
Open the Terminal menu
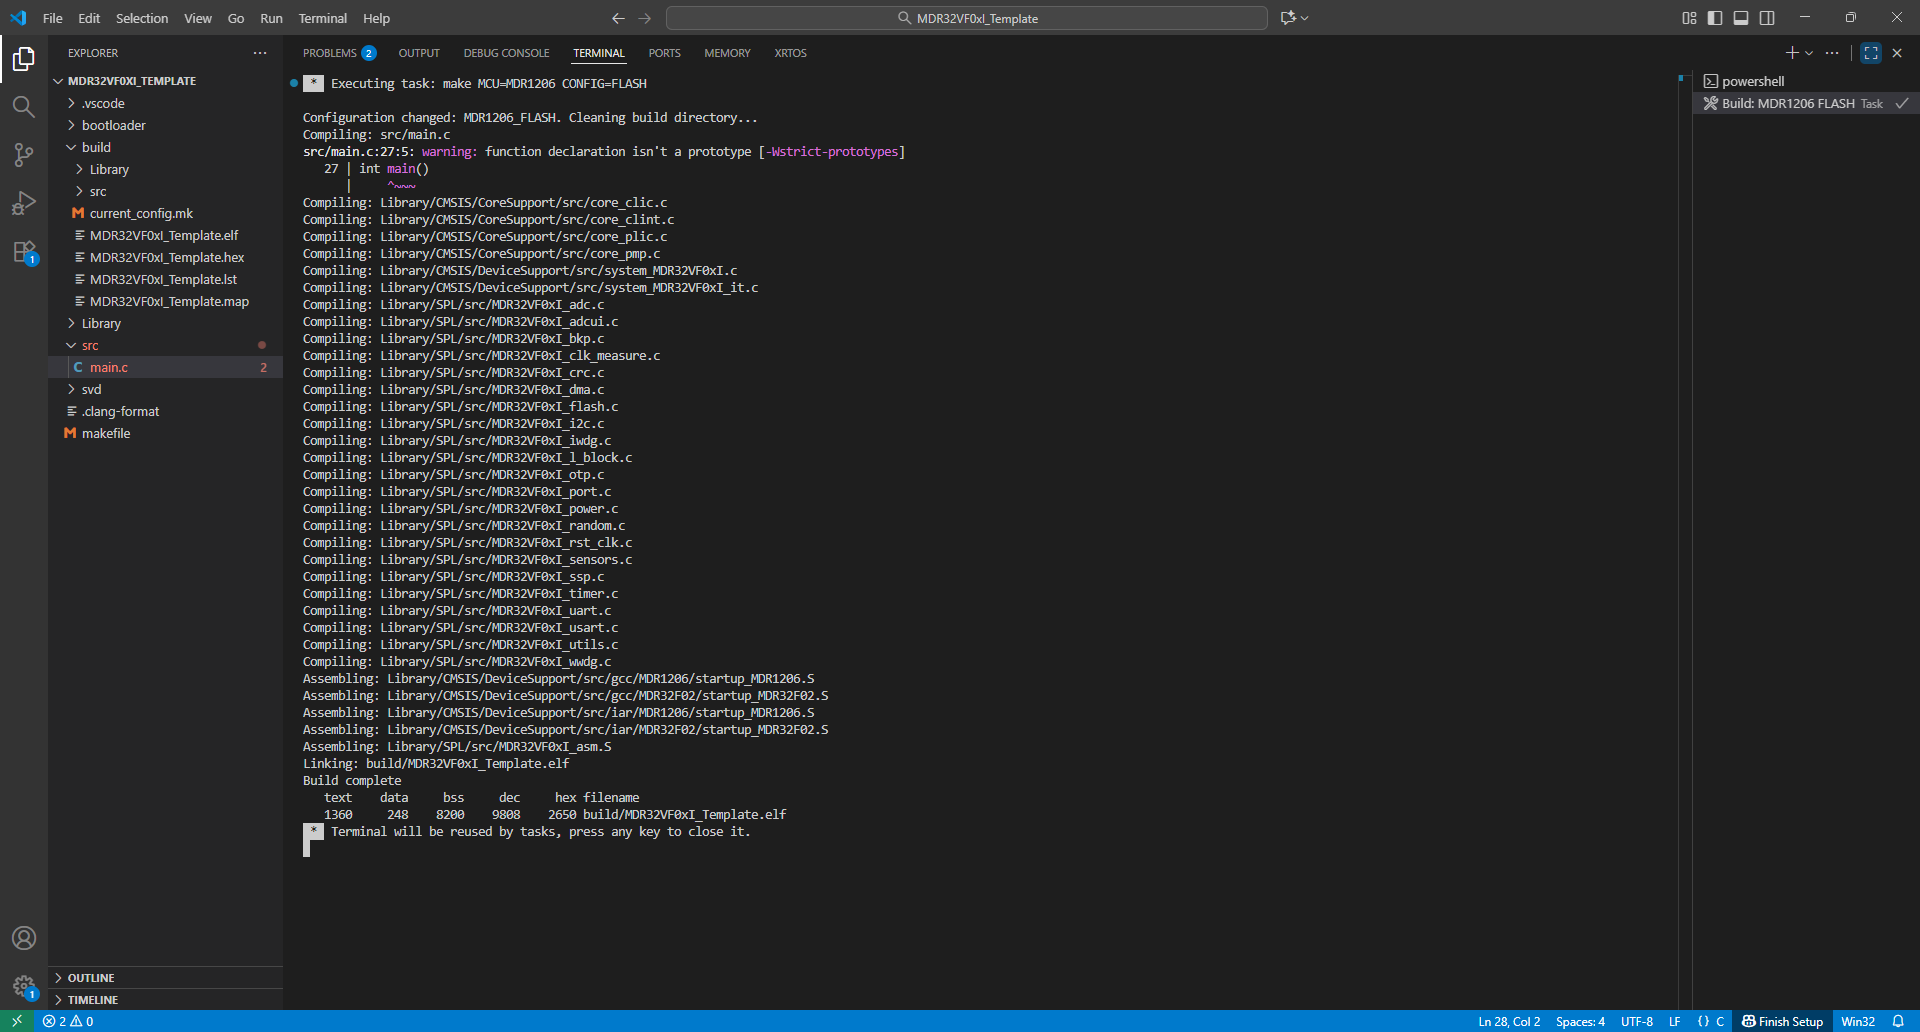click(x=322, y=18)
